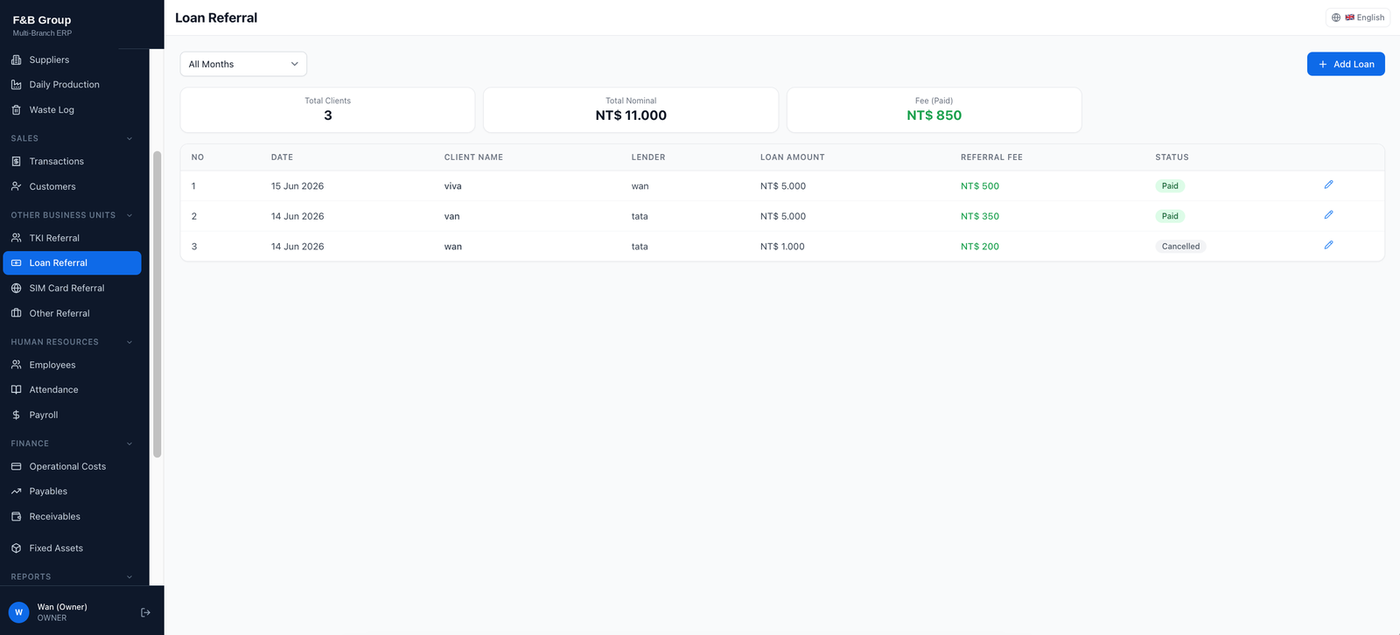Viewport: 1400px width, 635px height.
Task: Click the Suppliers building icon
Action: click(16, 60)
